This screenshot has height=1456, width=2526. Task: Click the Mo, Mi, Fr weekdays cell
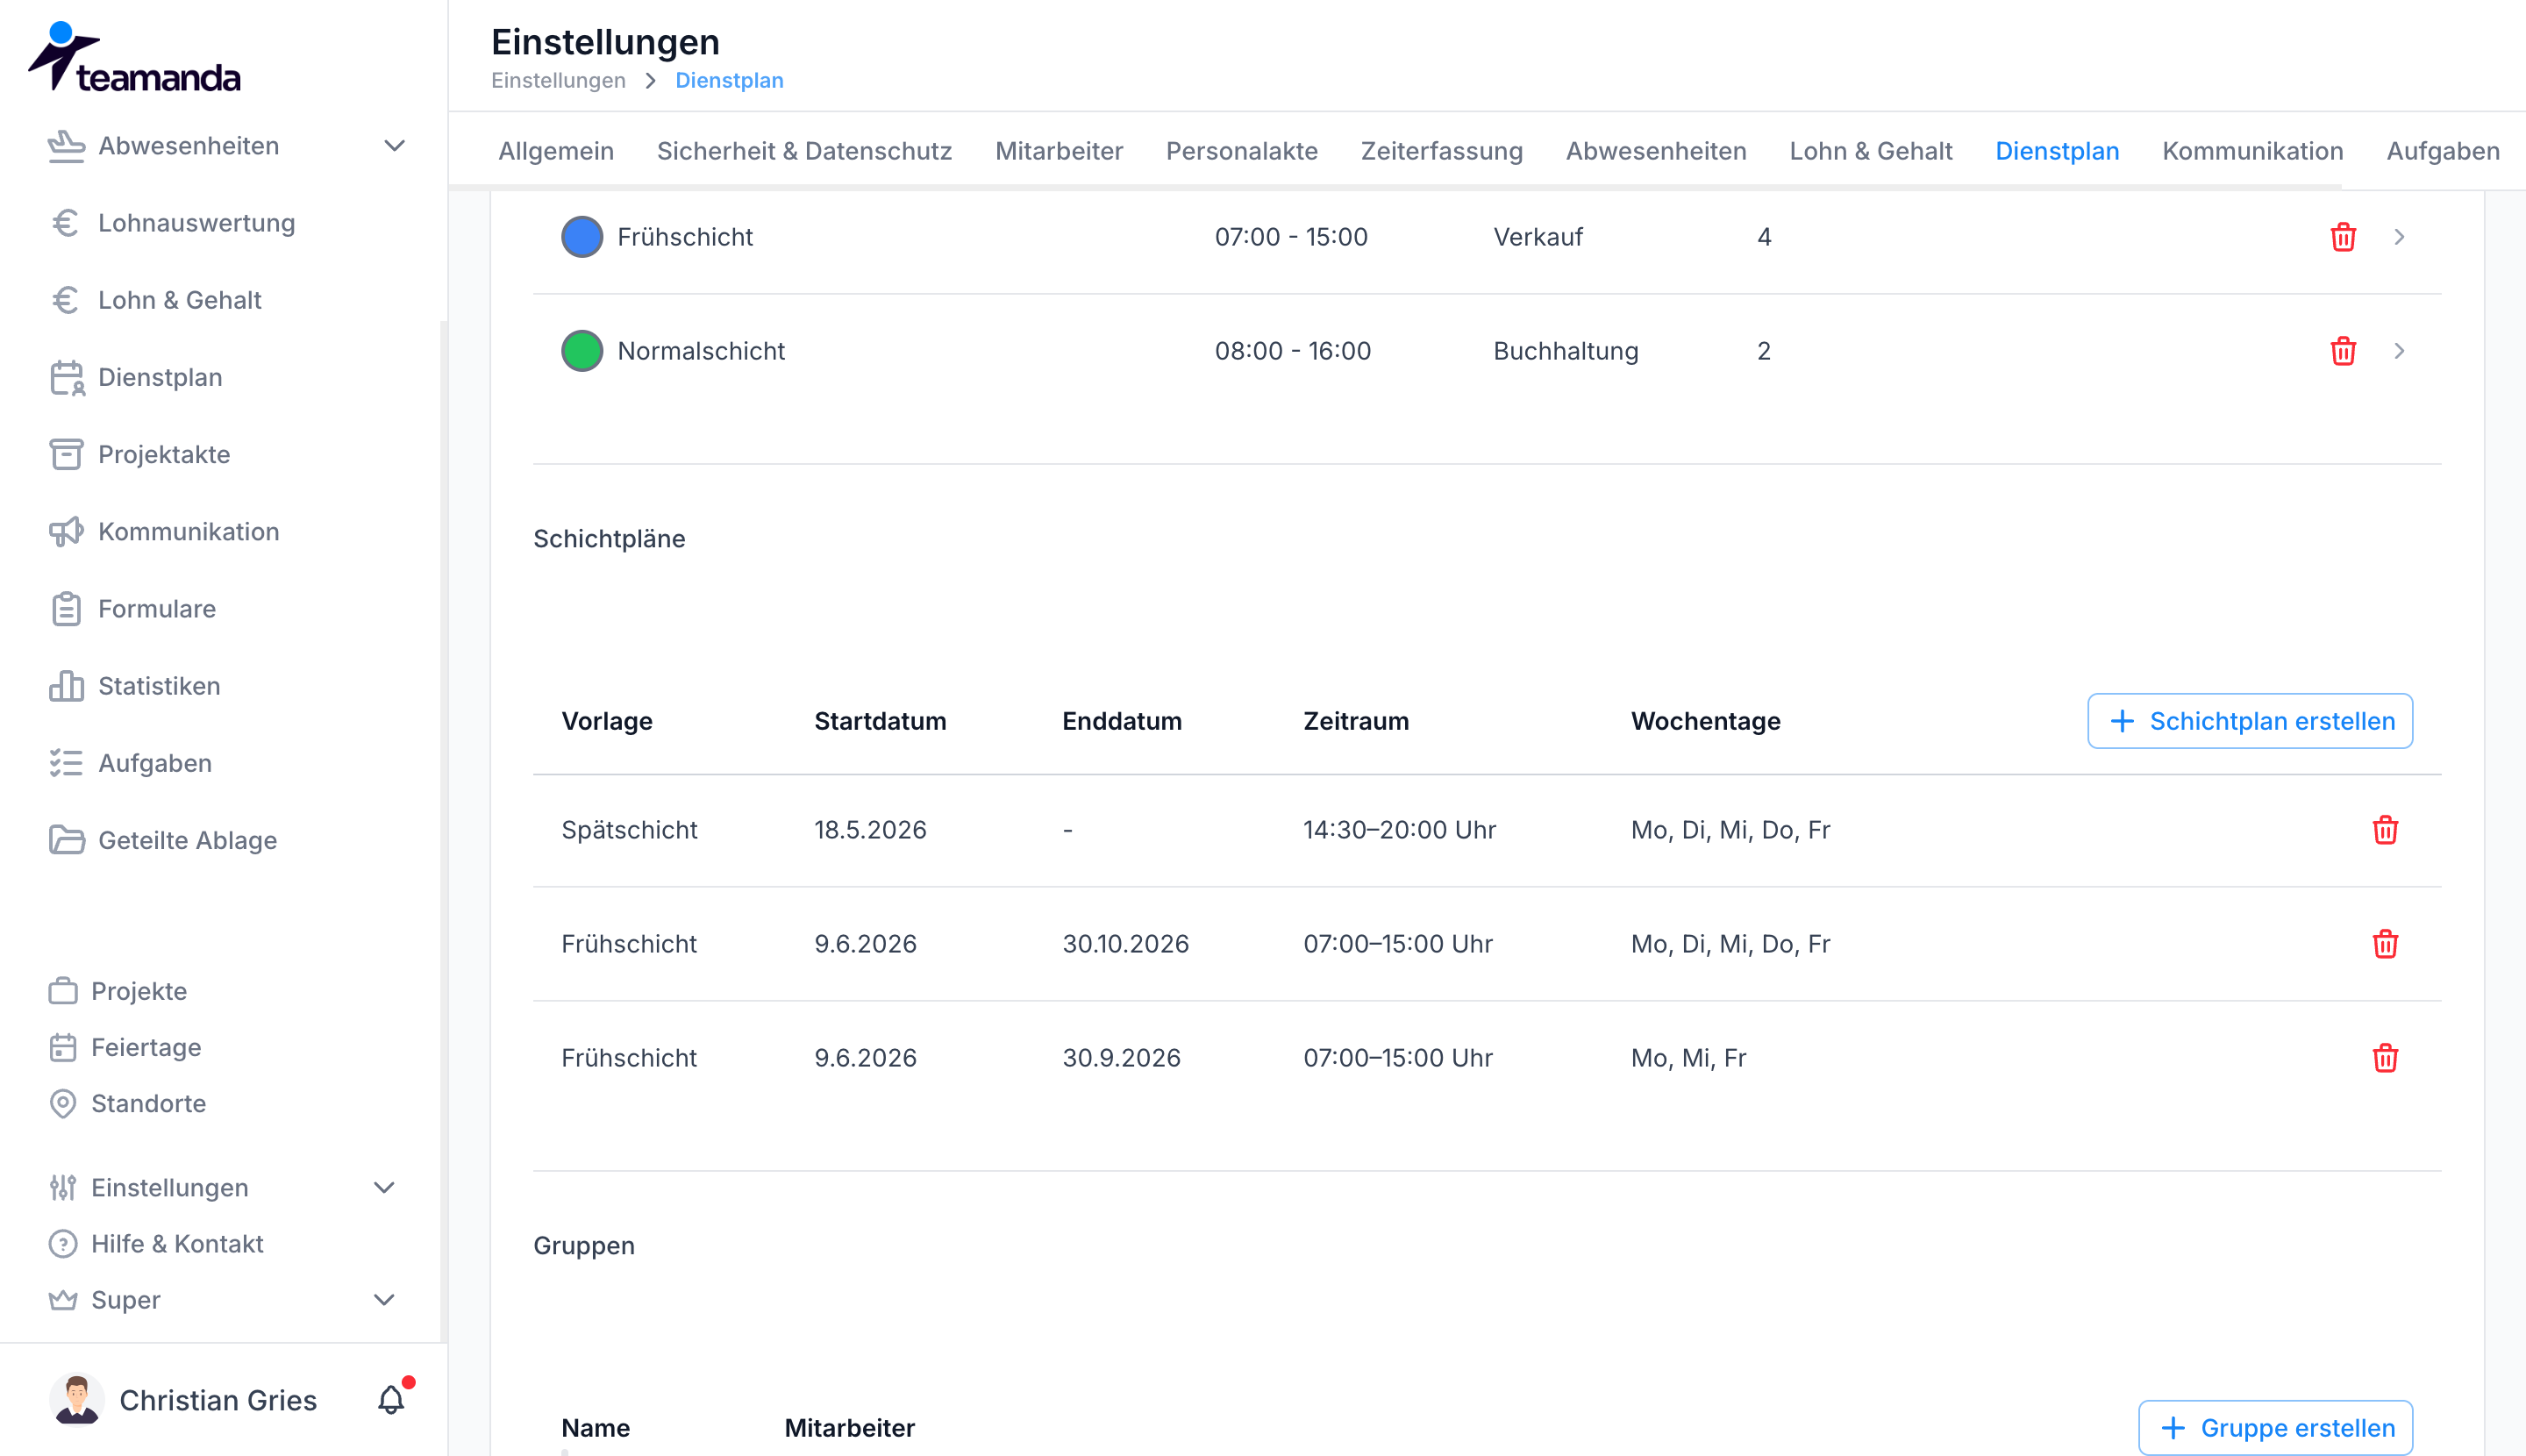pyautogui.click(x=1688, y=1058)
